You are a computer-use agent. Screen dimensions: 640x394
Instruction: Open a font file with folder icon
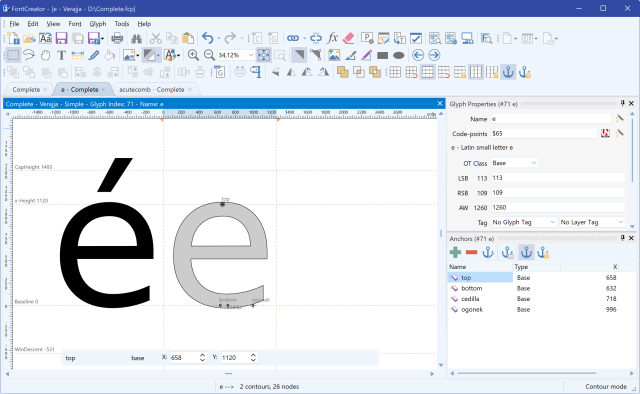29,38
